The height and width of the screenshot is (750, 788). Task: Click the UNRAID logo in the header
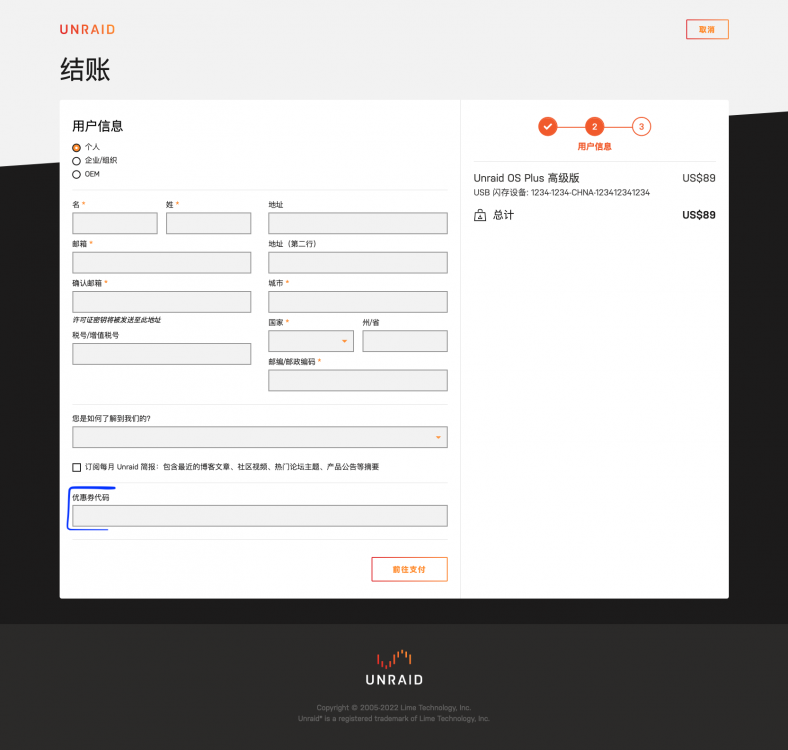point(87,30)
